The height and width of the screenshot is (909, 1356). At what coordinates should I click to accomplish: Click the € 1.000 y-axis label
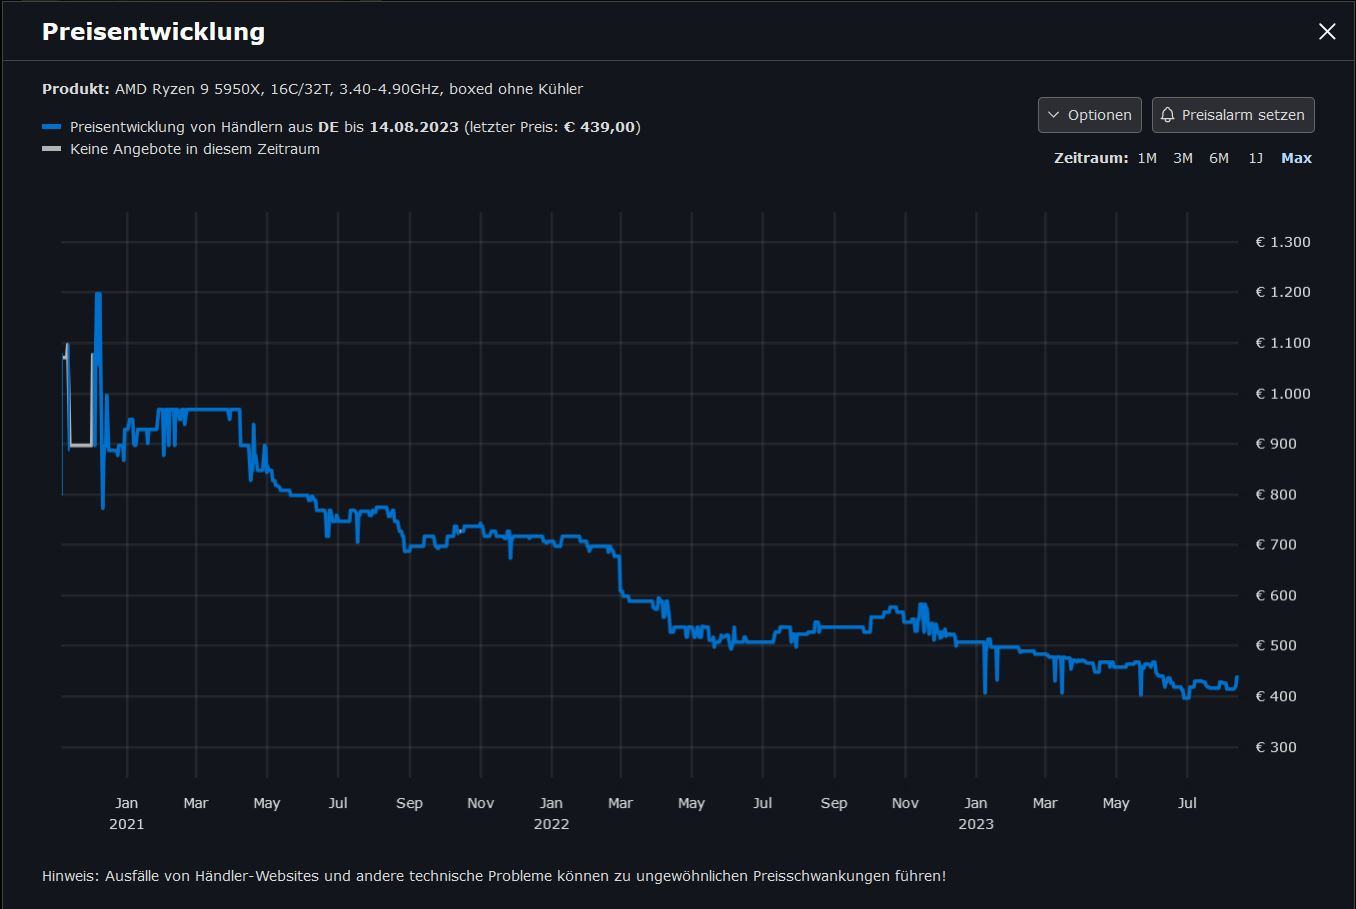(x=1282, y=393)
